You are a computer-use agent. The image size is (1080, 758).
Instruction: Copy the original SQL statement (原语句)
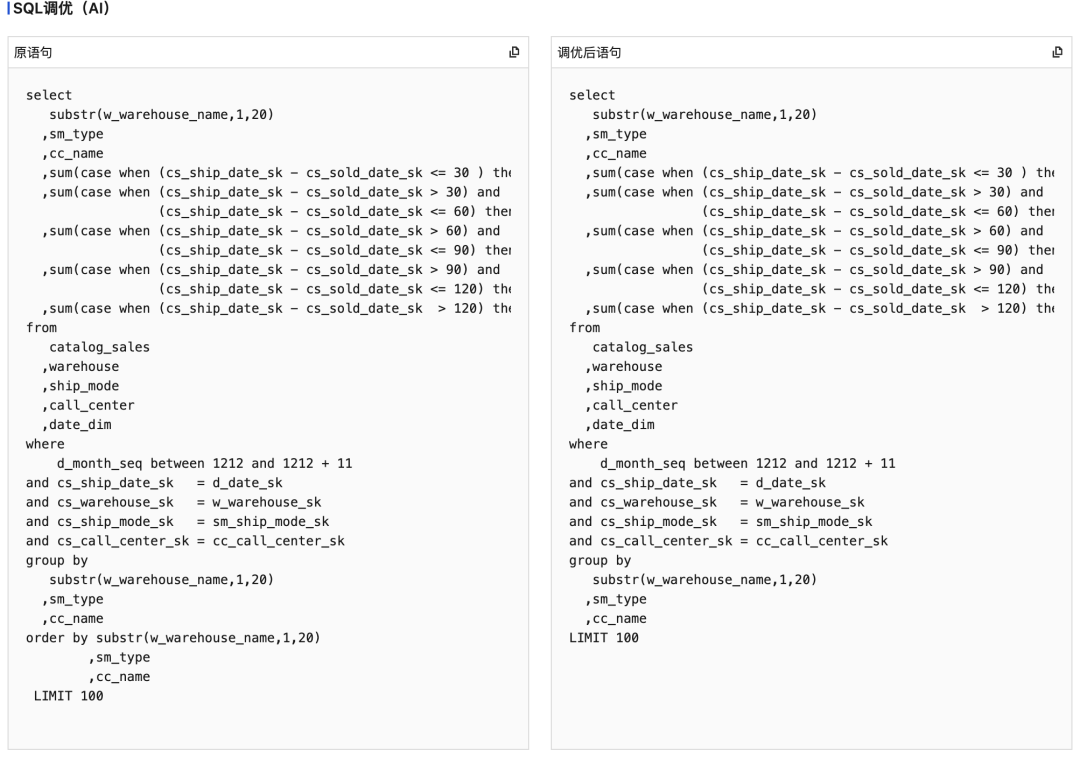pyautogui.click(x=514, y=52)
